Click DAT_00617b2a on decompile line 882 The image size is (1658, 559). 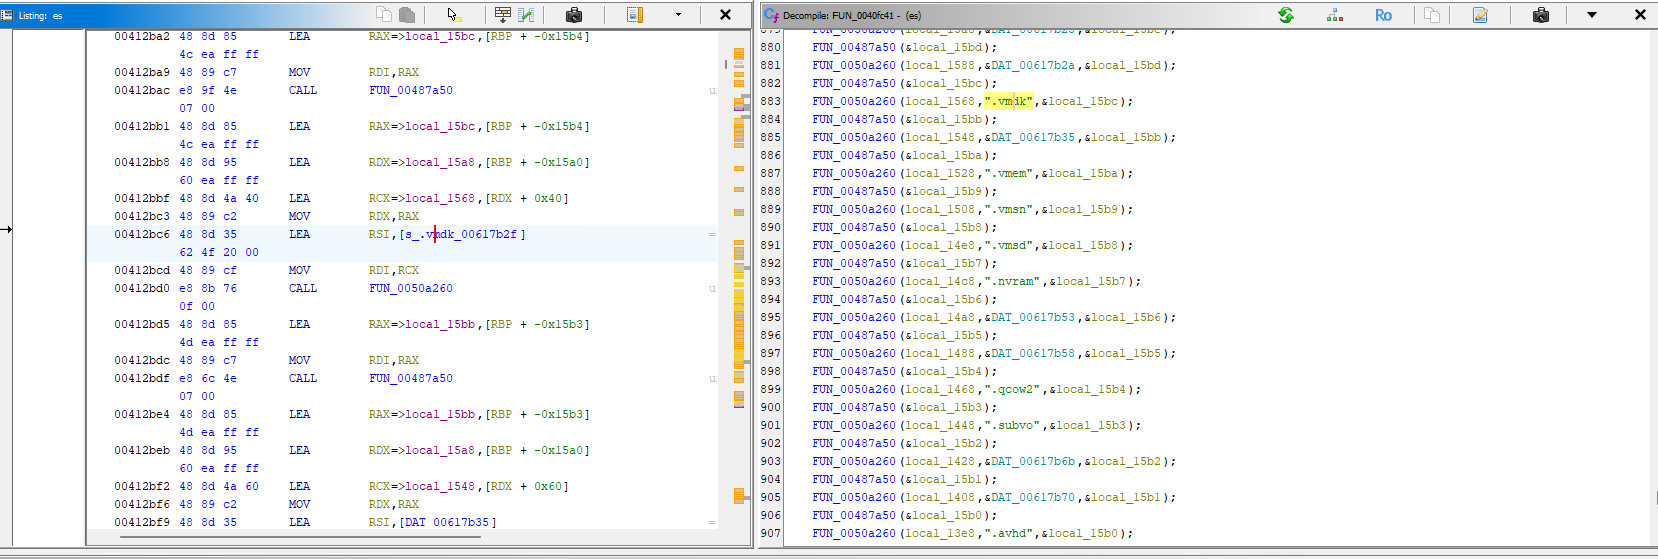1033,65
